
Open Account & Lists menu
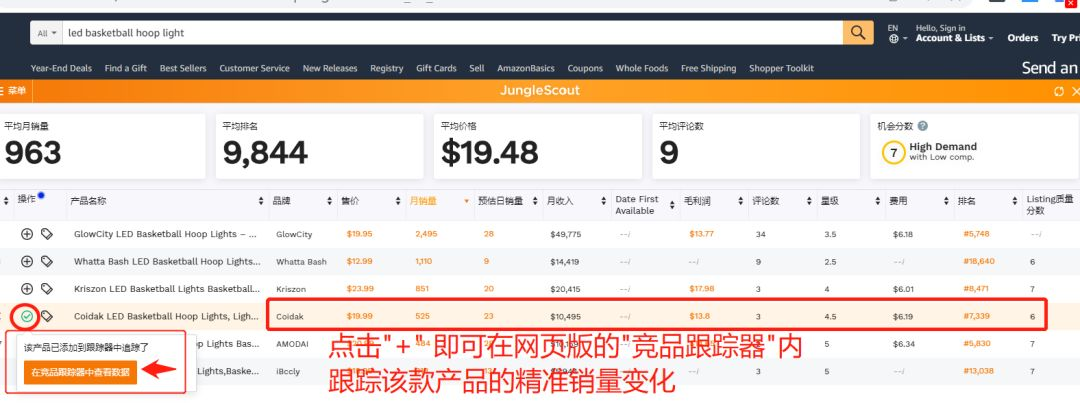point(955,34)
